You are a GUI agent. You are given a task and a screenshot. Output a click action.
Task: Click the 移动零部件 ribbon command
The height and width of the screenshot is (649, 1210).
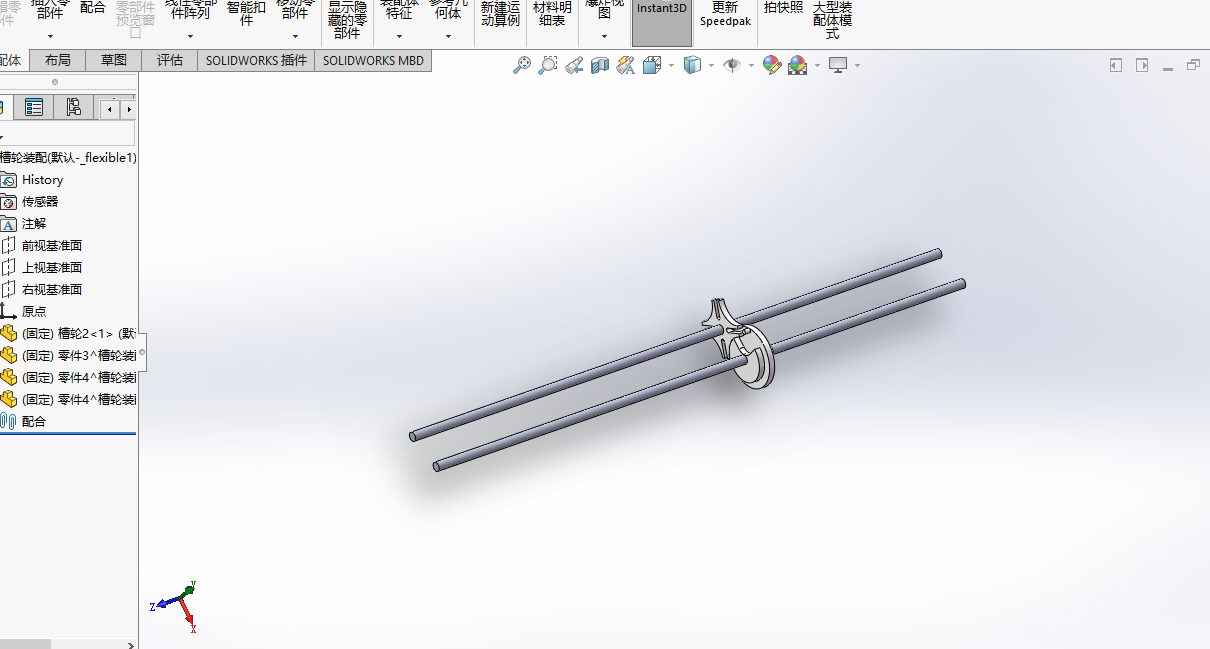[295, 12]
